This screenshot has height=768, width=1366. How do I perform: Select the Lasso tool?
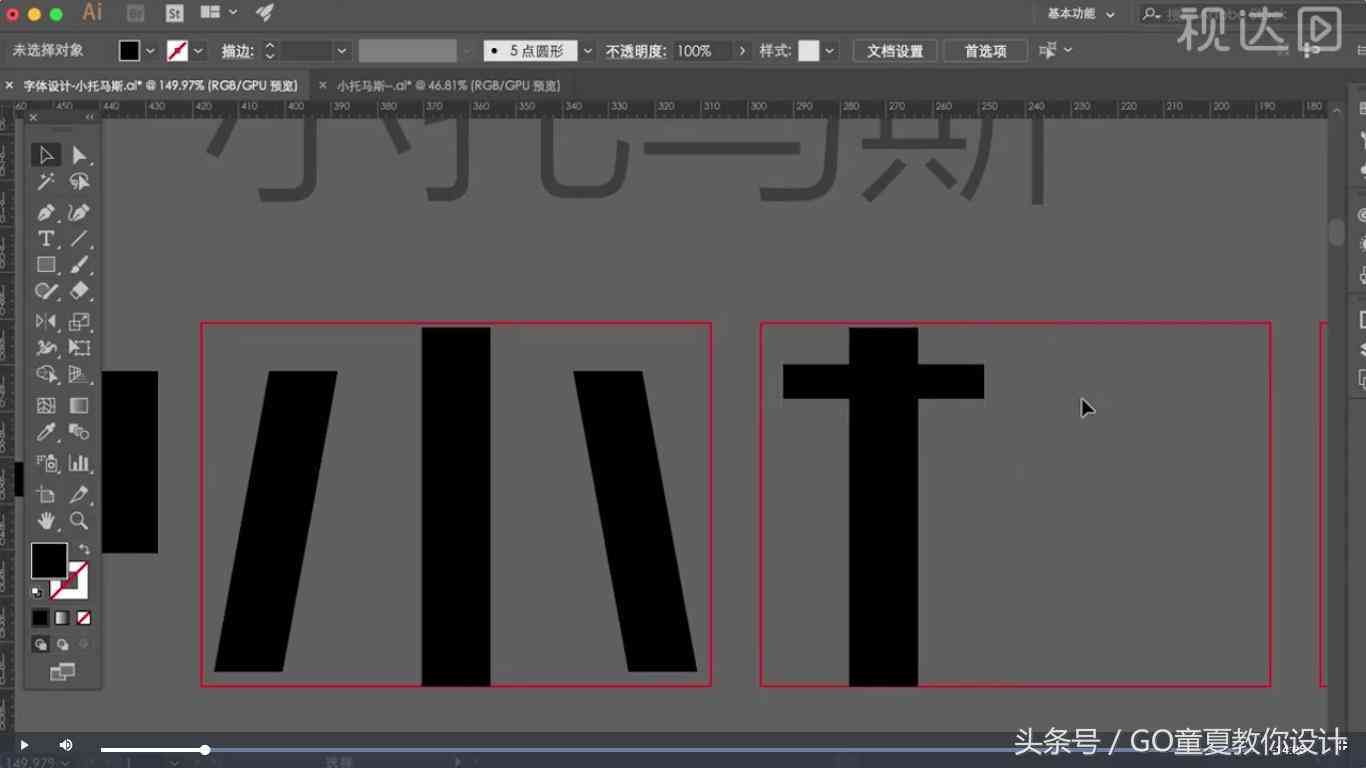pos(79,182)
